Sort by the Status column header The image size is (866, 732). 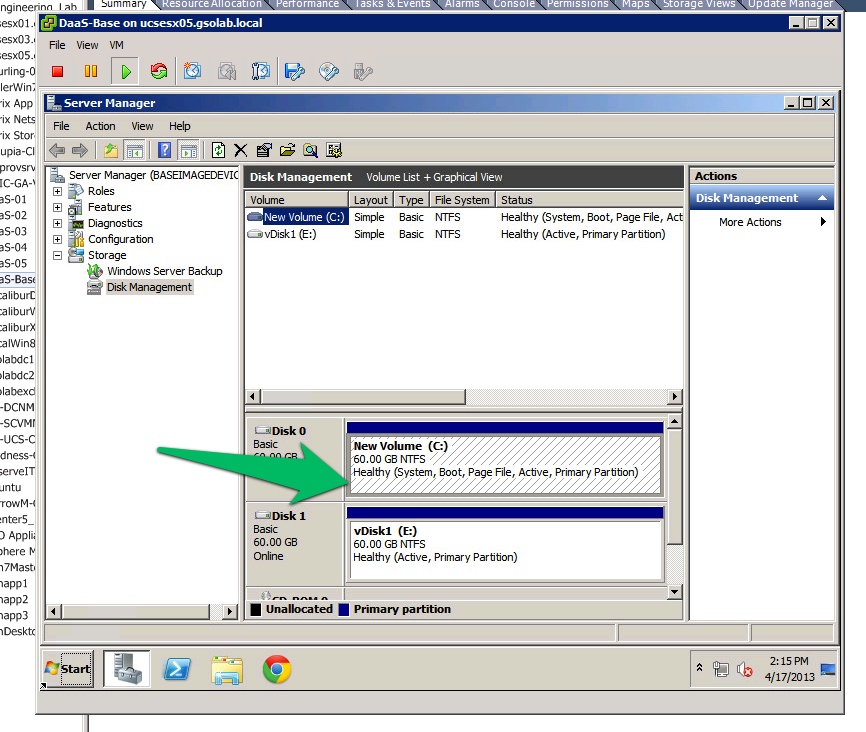589,200
